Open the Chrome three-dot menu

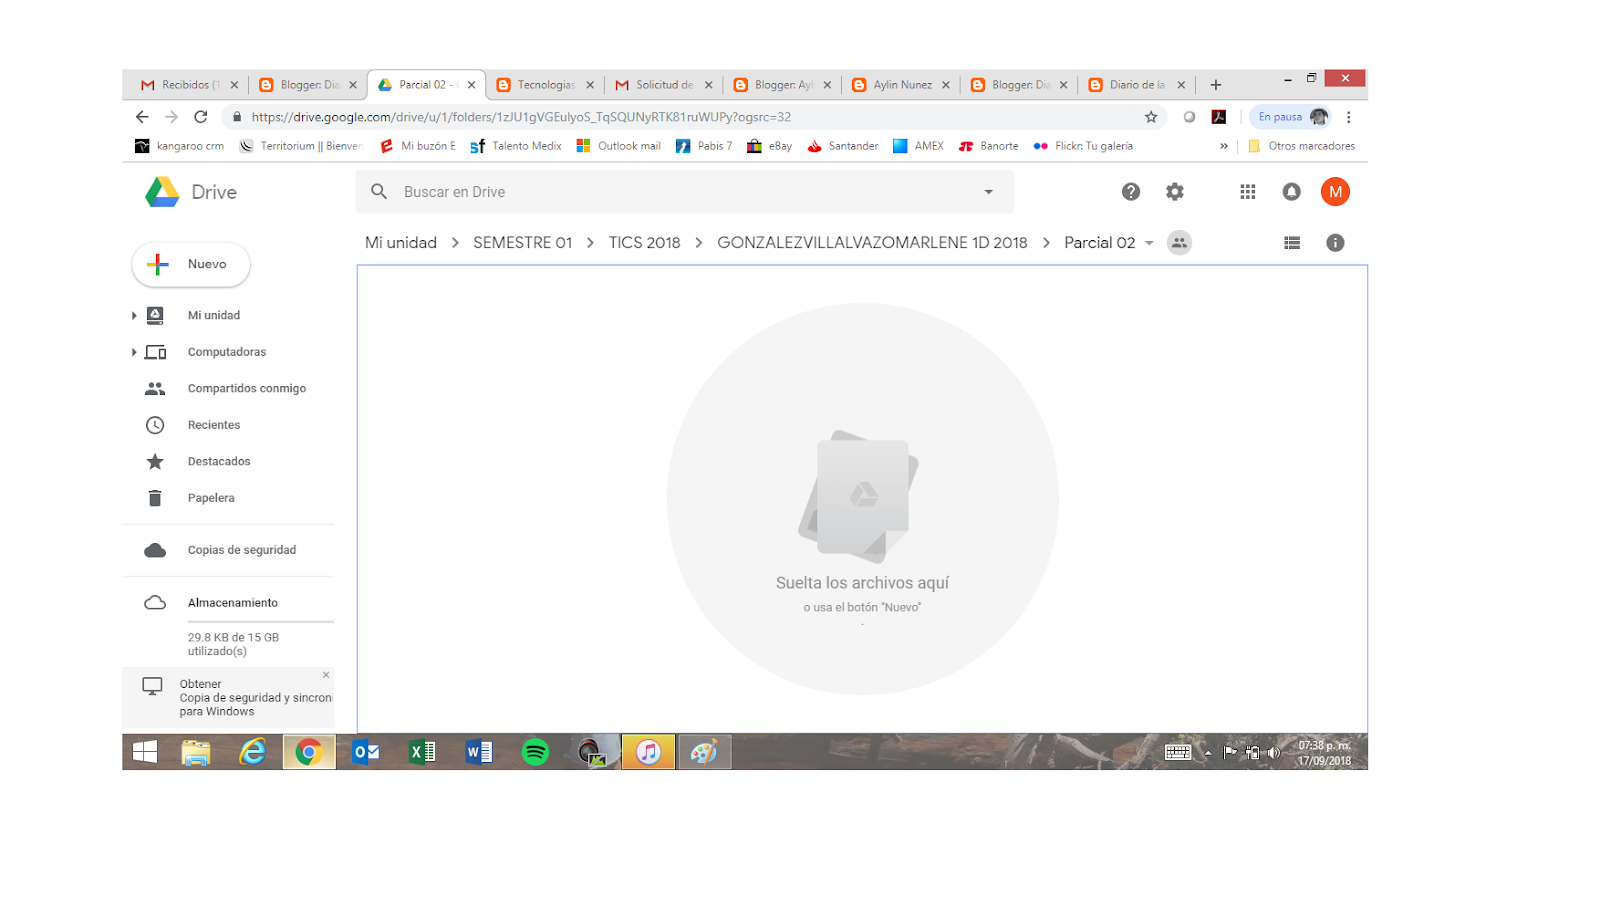1348,117
